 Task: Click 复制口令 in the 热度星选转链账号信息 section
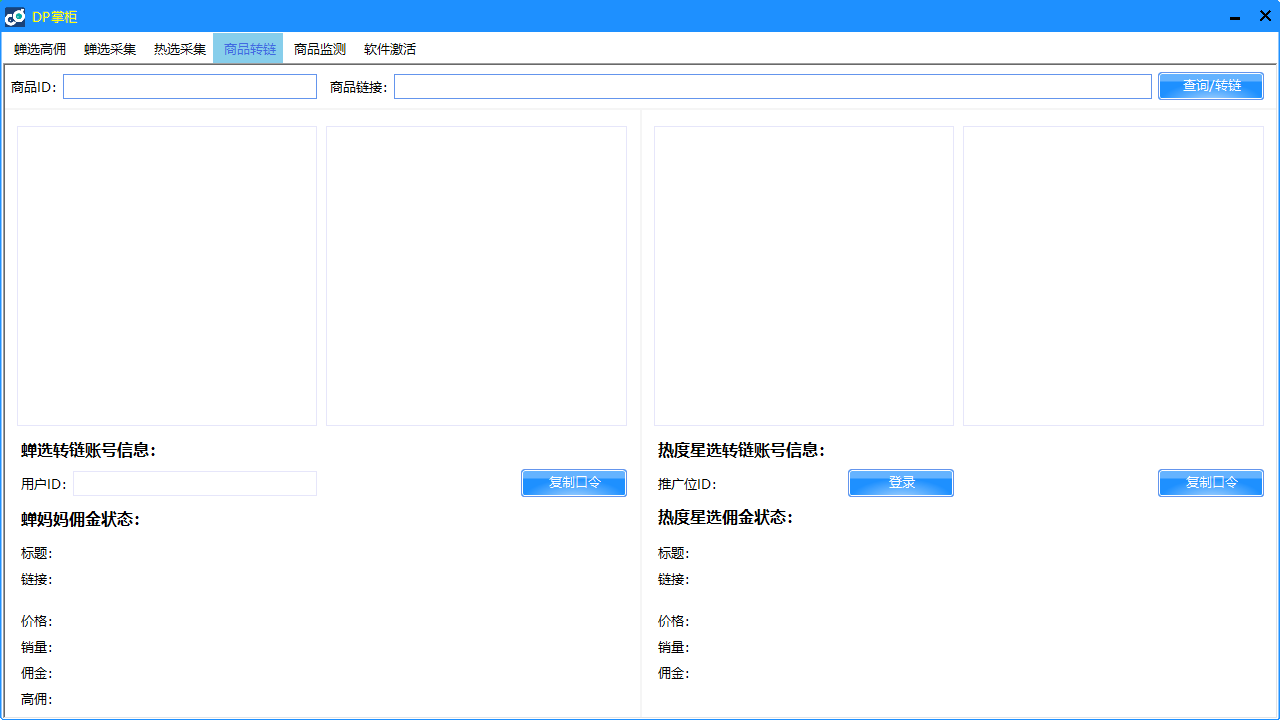1211,483
